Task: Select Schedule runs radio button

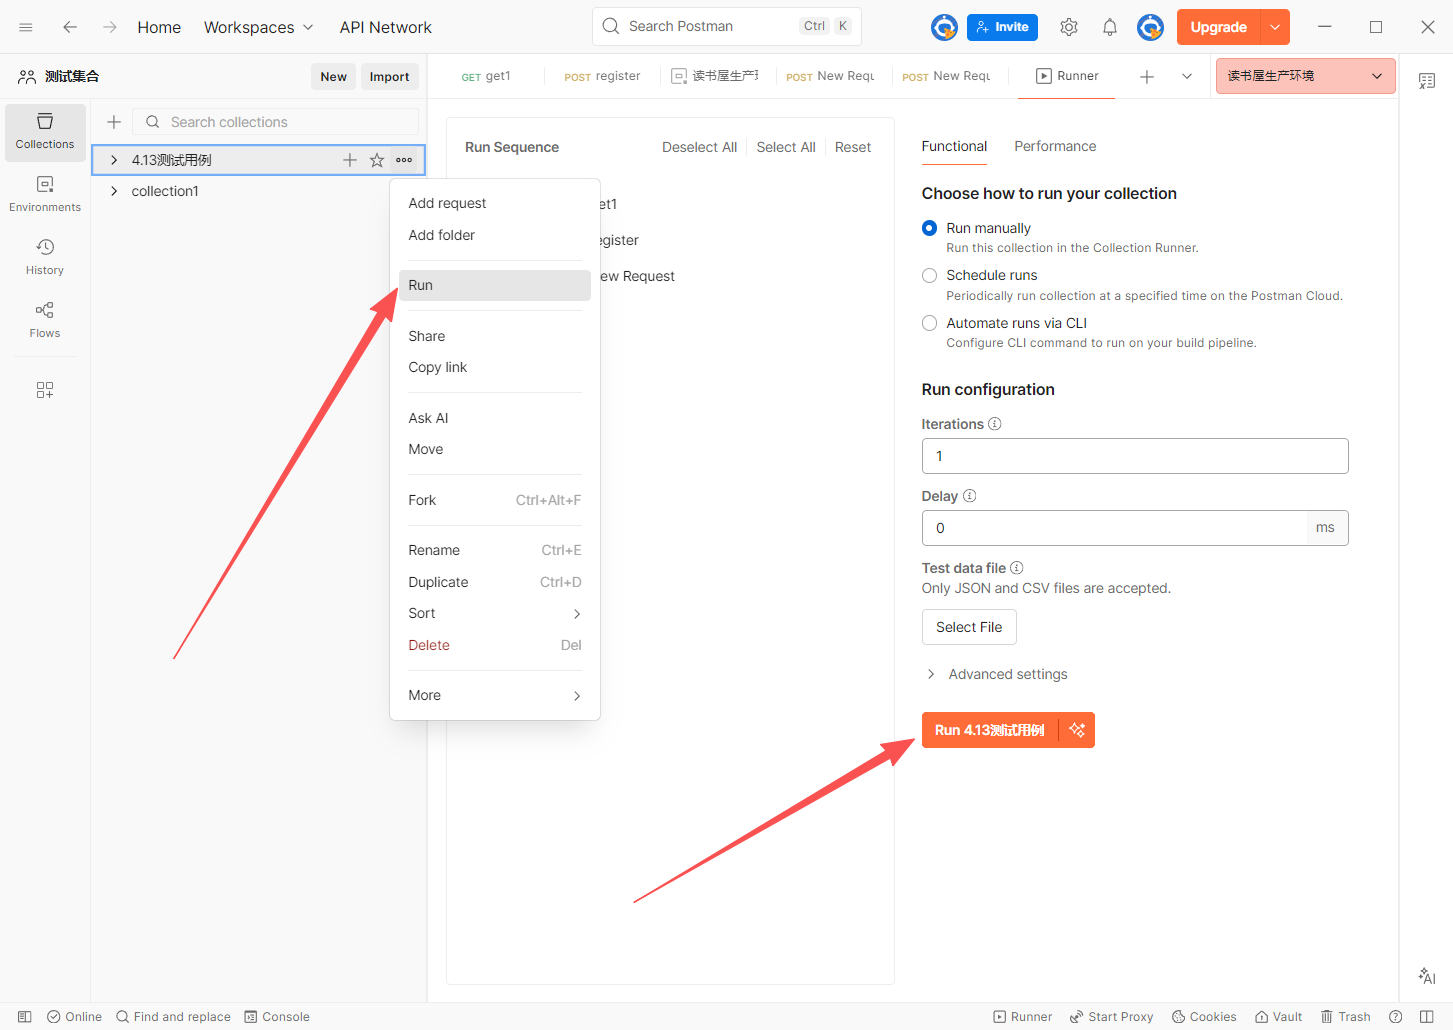Action: [929, 275]
